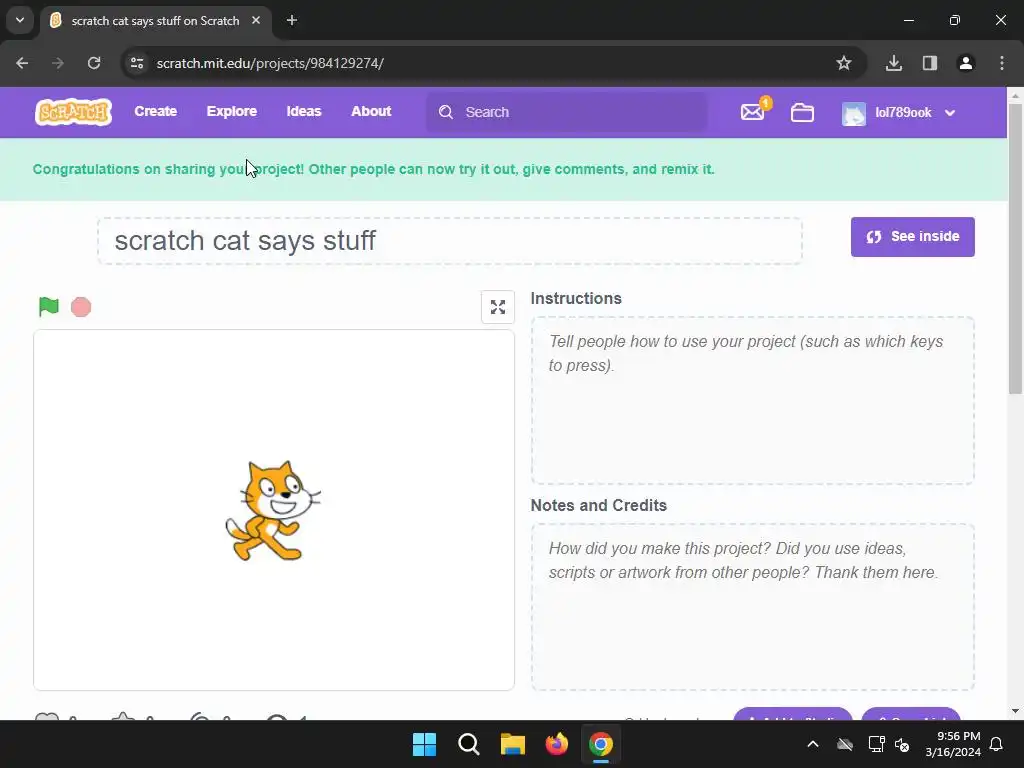1024x768 pixels.
Task: Open the Chrome three-dot menu
Action: (x=1002, y=63)
